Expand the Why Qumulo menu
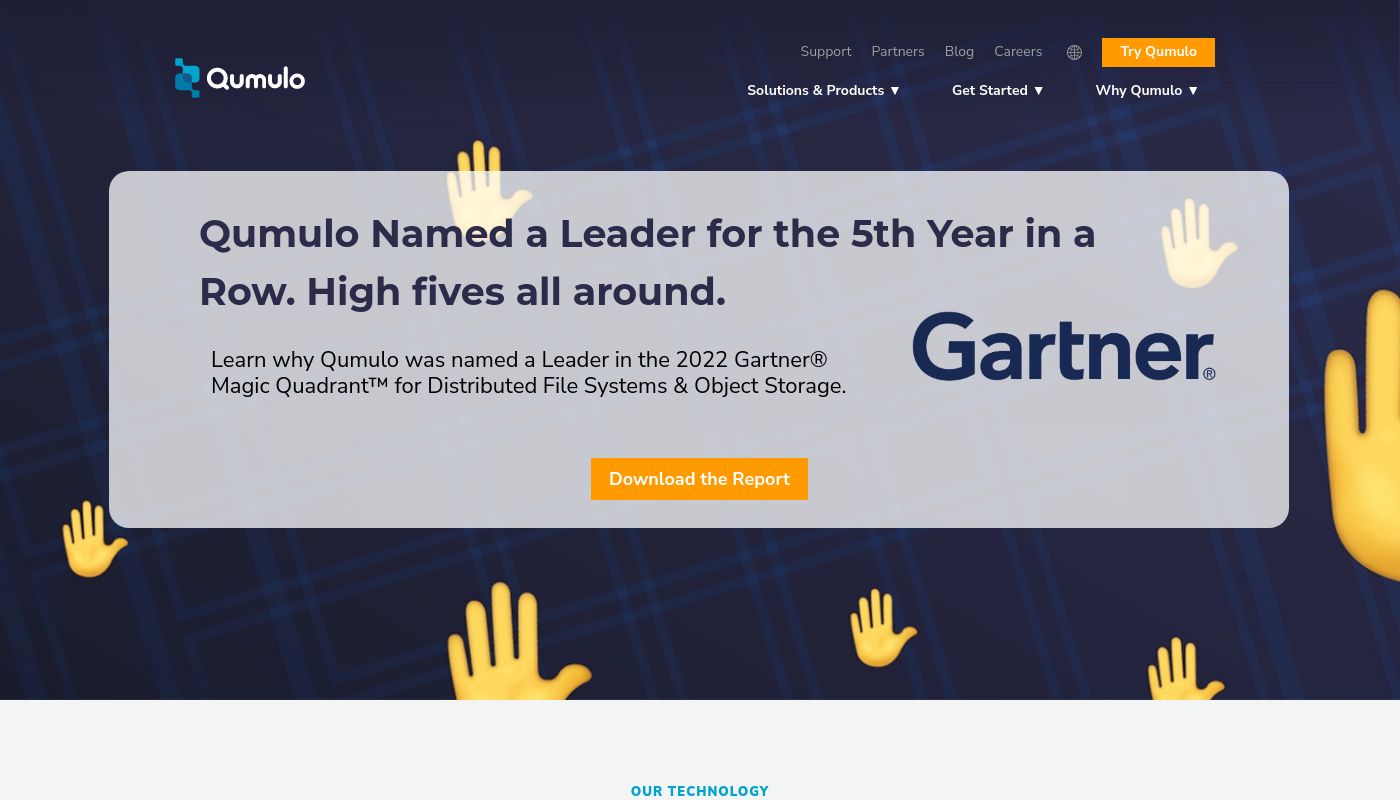This screenshot has height=800, width=1400. [x=1146, y=90]
